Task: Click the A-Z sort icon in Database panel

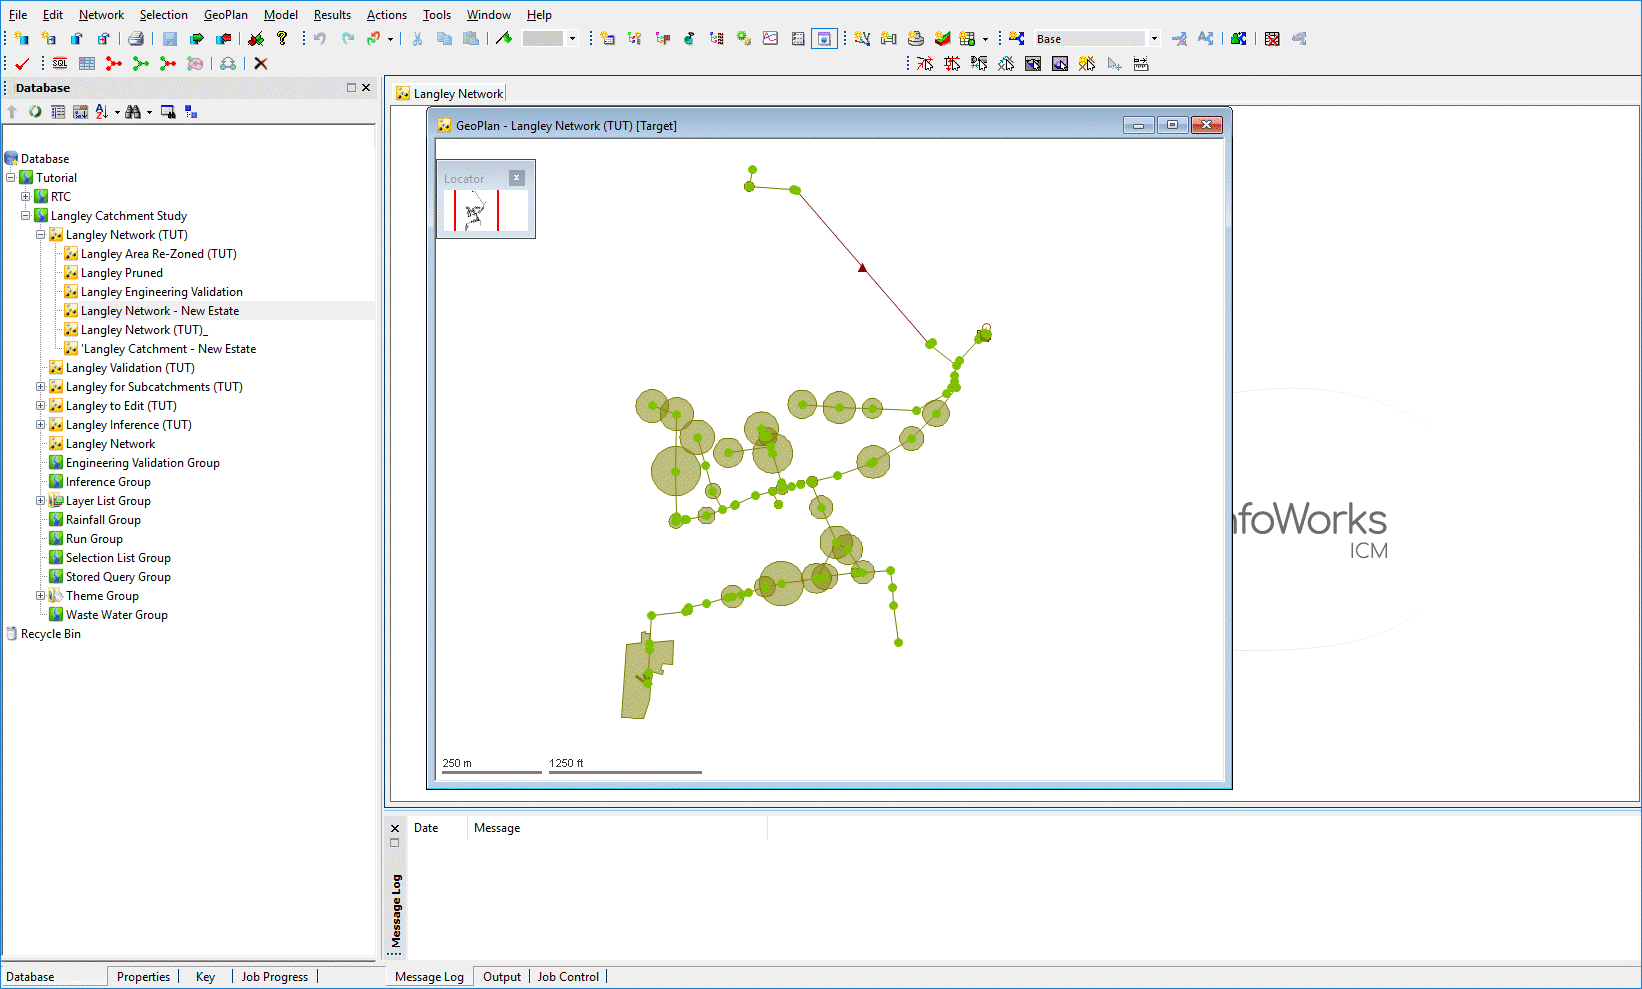Action: (x=101, y=112)
